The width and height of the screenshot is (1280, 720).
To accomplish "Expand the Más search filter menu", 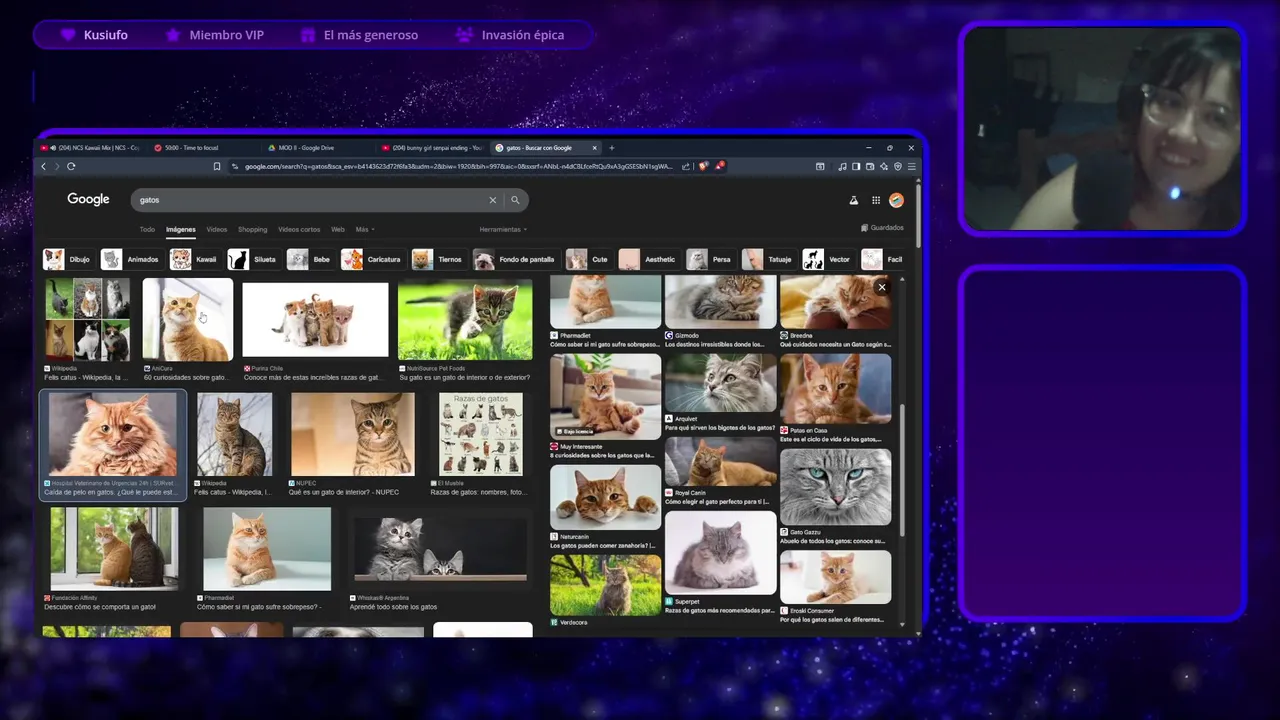I will [365, 230].
